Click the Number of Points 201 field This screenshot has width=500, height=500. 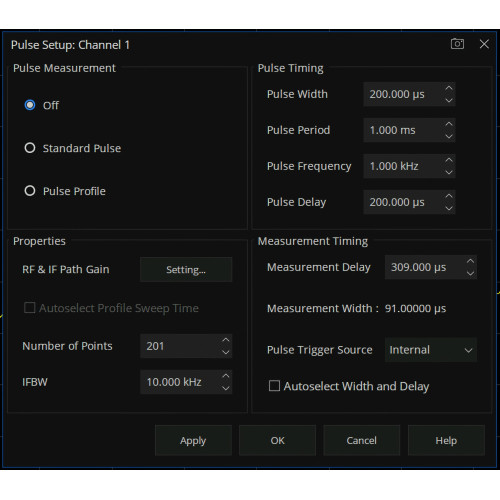pos(186,346)
